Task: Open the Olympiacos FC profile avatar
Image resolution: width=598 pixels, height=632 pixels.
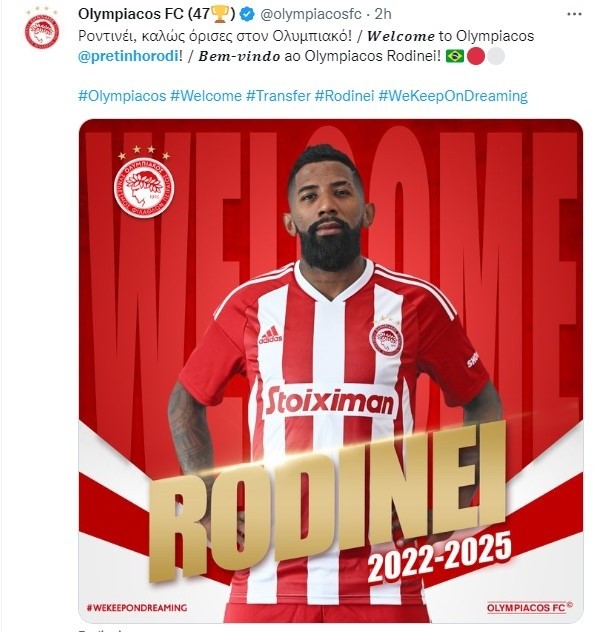Action: (x=42, y=29)
